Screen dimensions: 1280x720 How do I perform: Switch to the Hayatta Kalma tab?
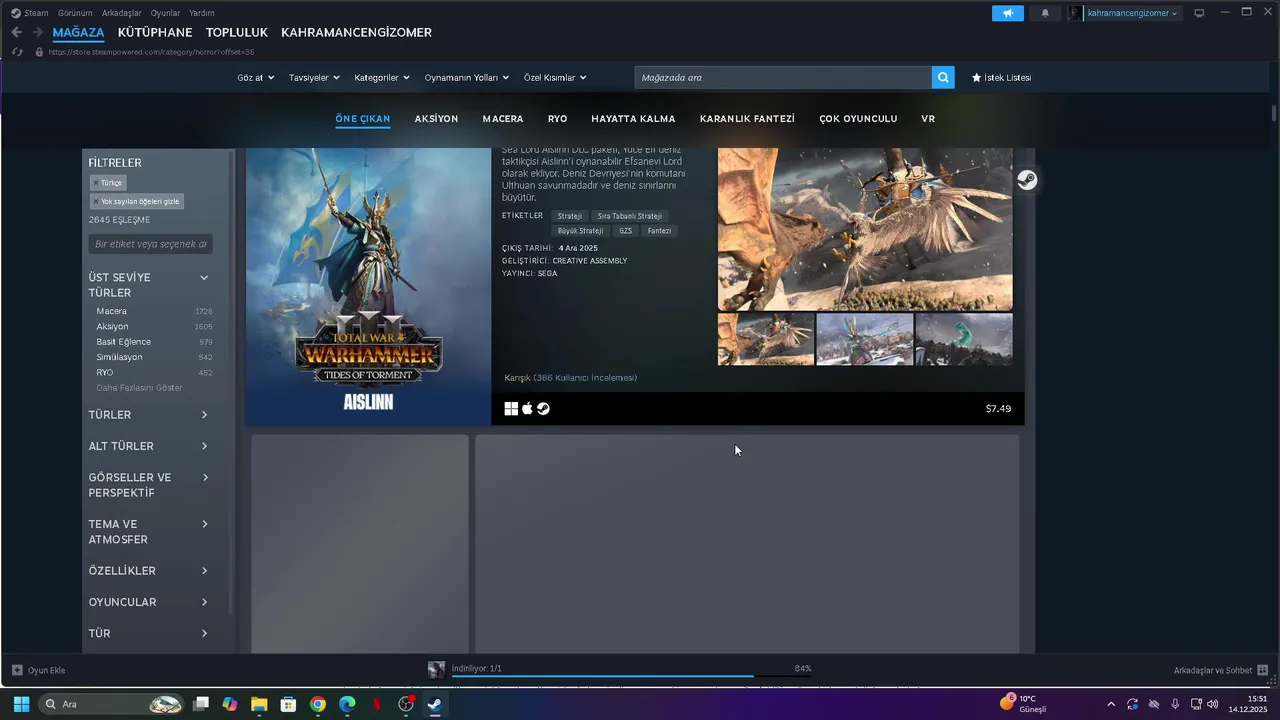point(633,118)
